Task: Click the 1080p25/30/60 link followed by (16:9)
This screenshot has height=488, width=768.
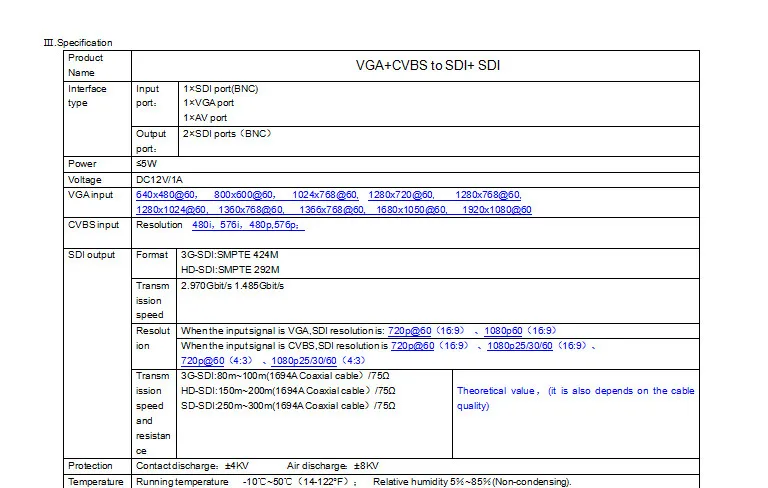Action: pyautogui.click(x=521, y=345)
